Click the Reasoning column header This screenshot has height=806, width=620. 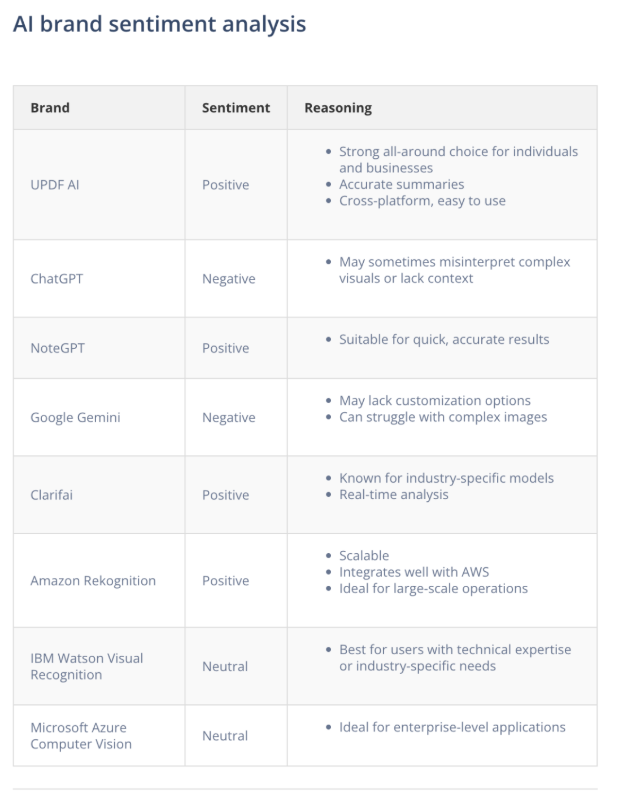(338, 108)
